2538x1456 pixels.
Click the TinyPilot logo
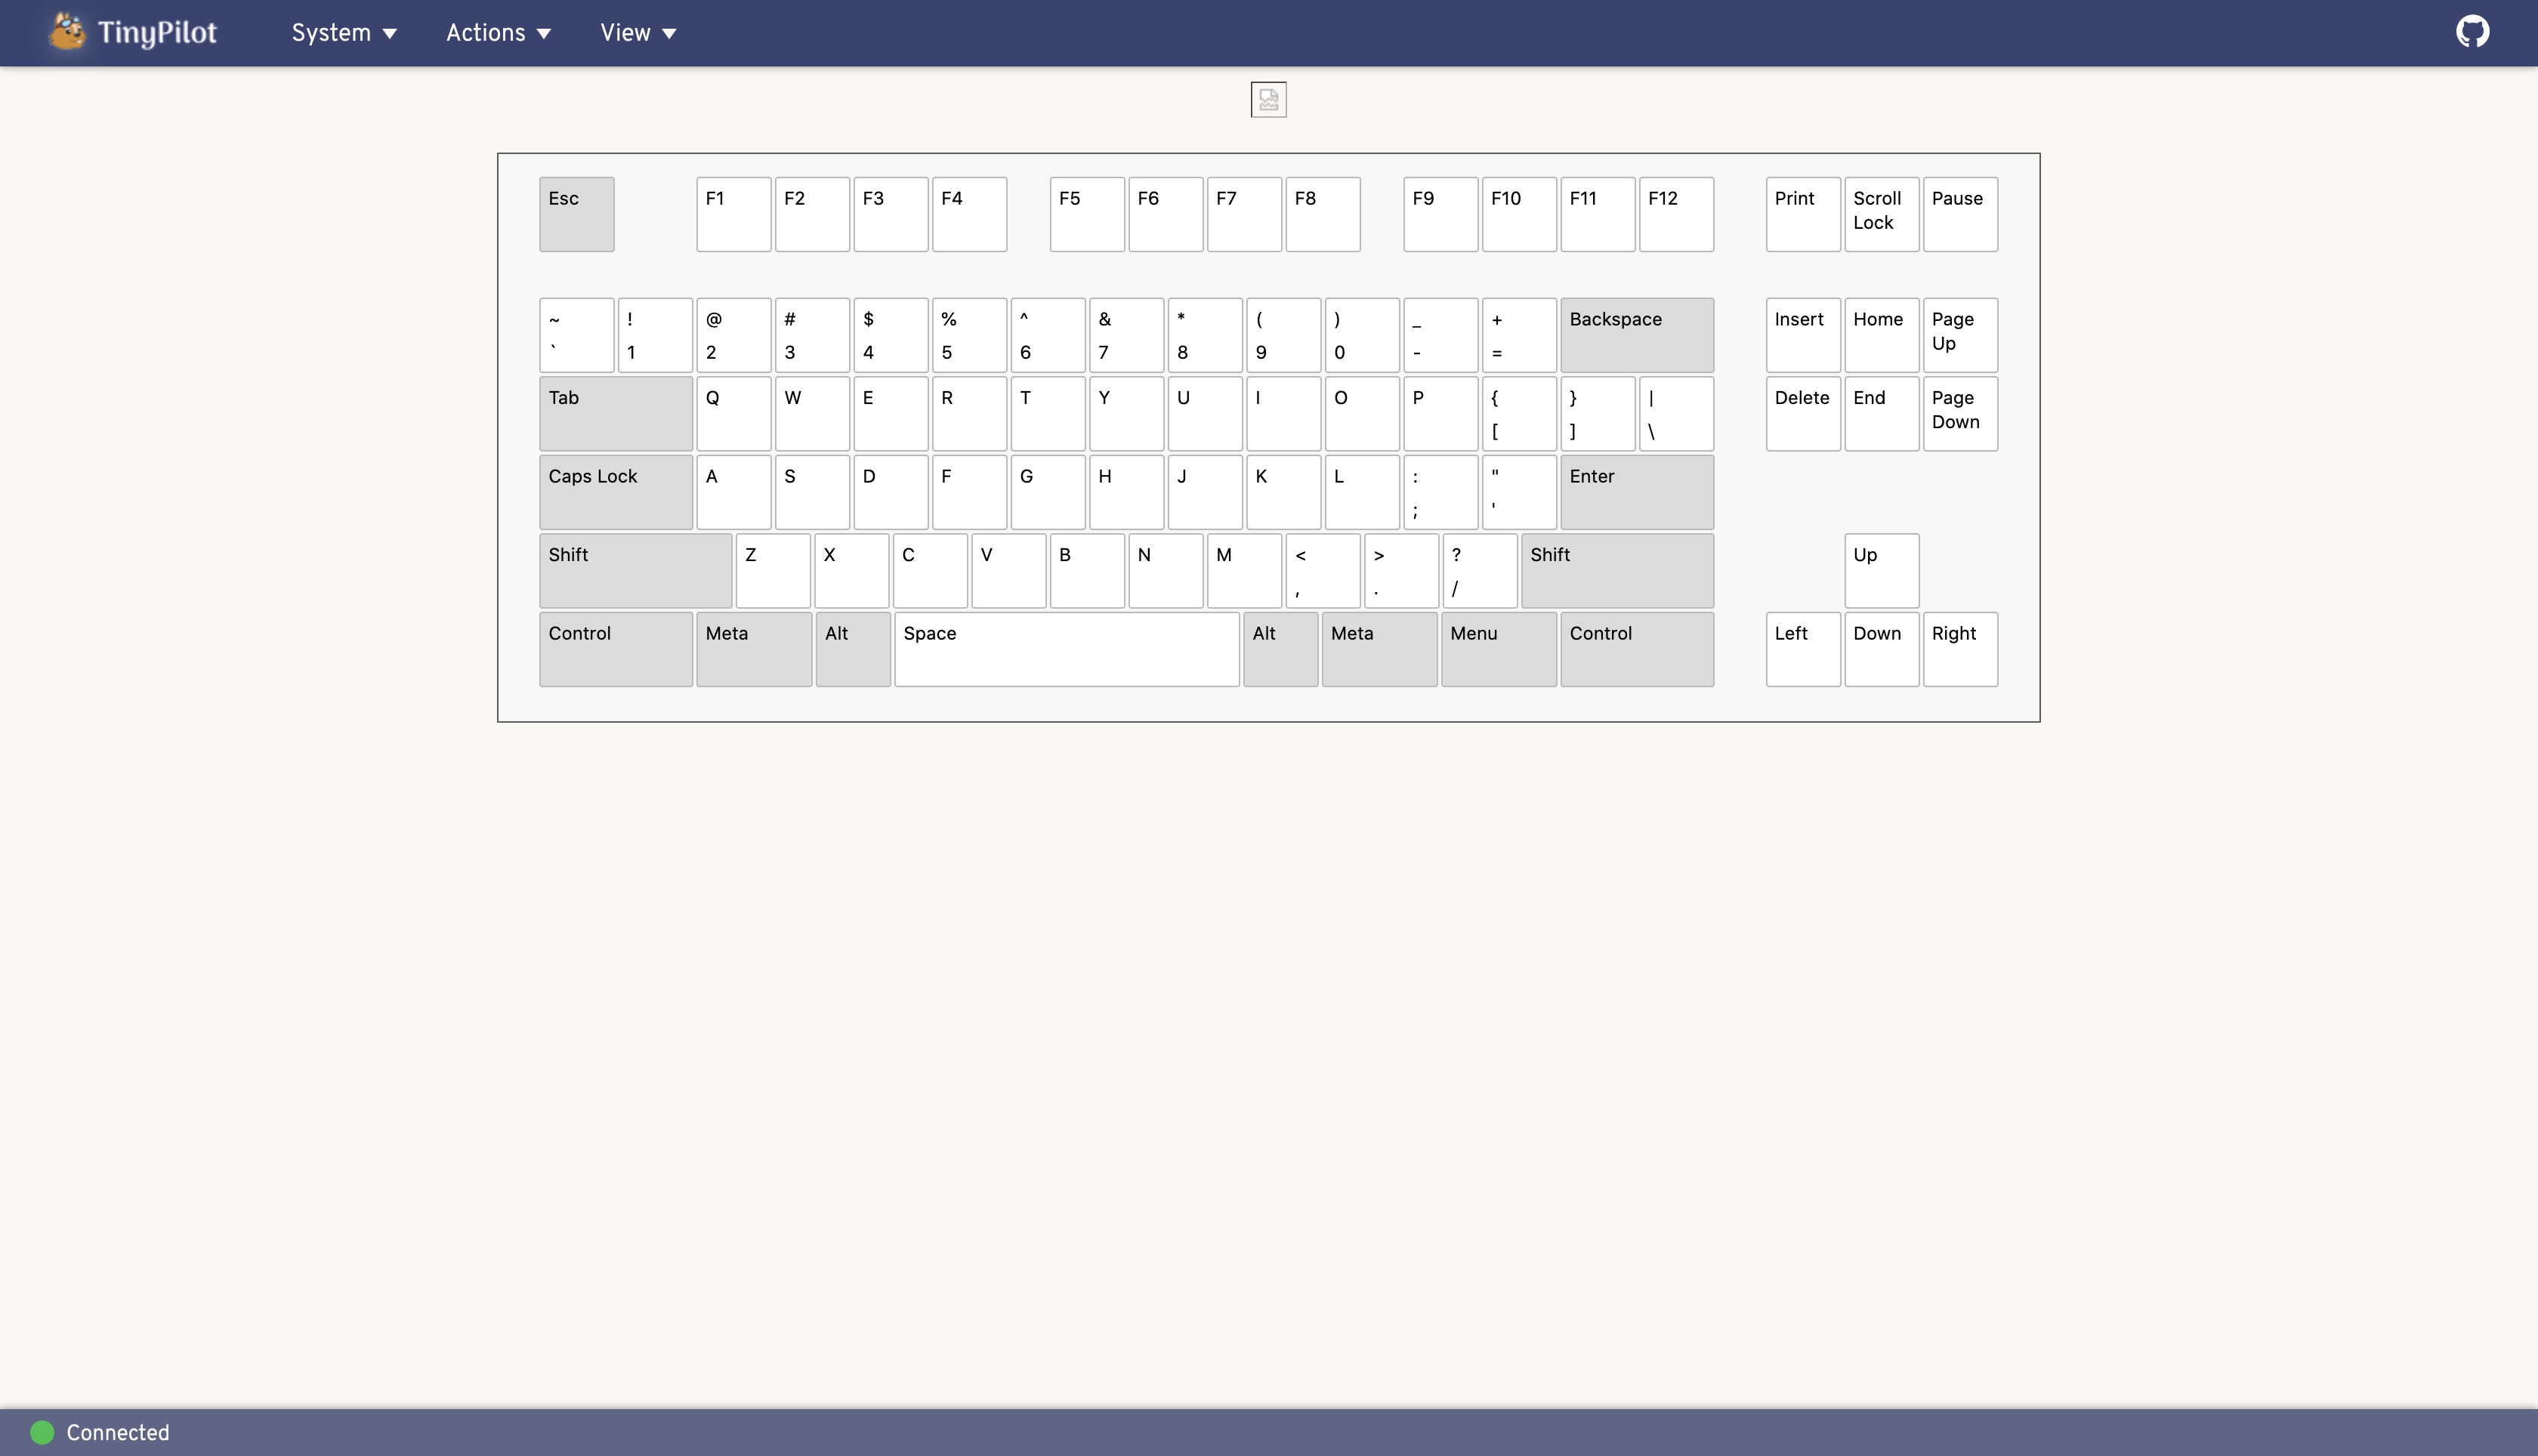(131, 31)
